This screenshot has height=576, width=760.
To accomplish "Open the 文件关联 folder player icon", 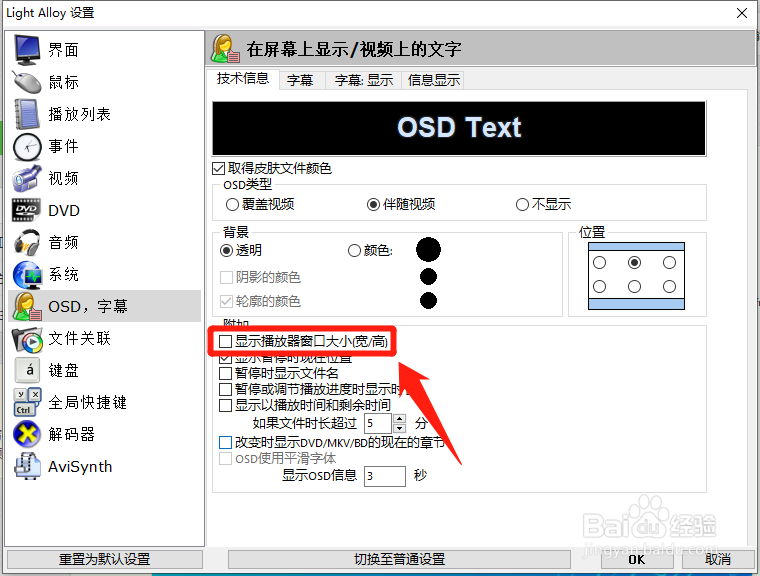I will pos(27,338).
